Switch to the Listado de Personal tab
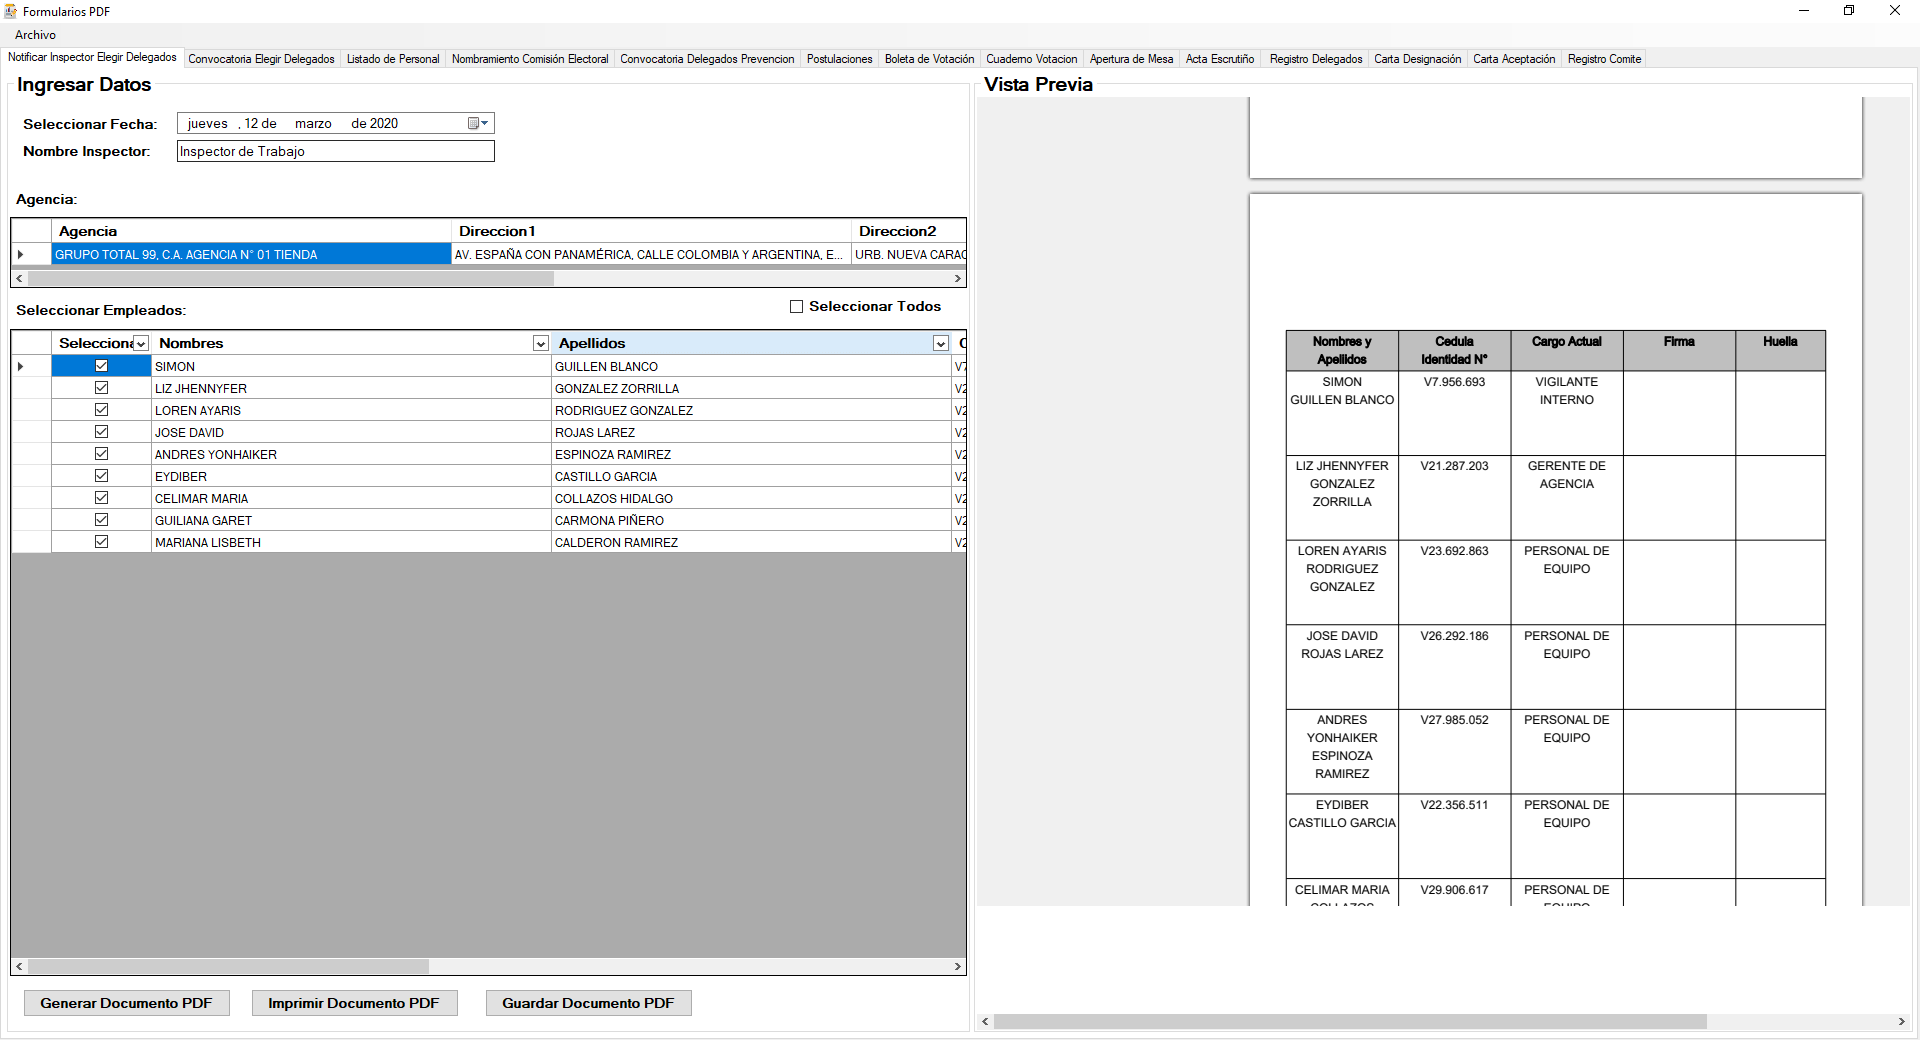1920x1040 pixels. (x=393, y=59)
